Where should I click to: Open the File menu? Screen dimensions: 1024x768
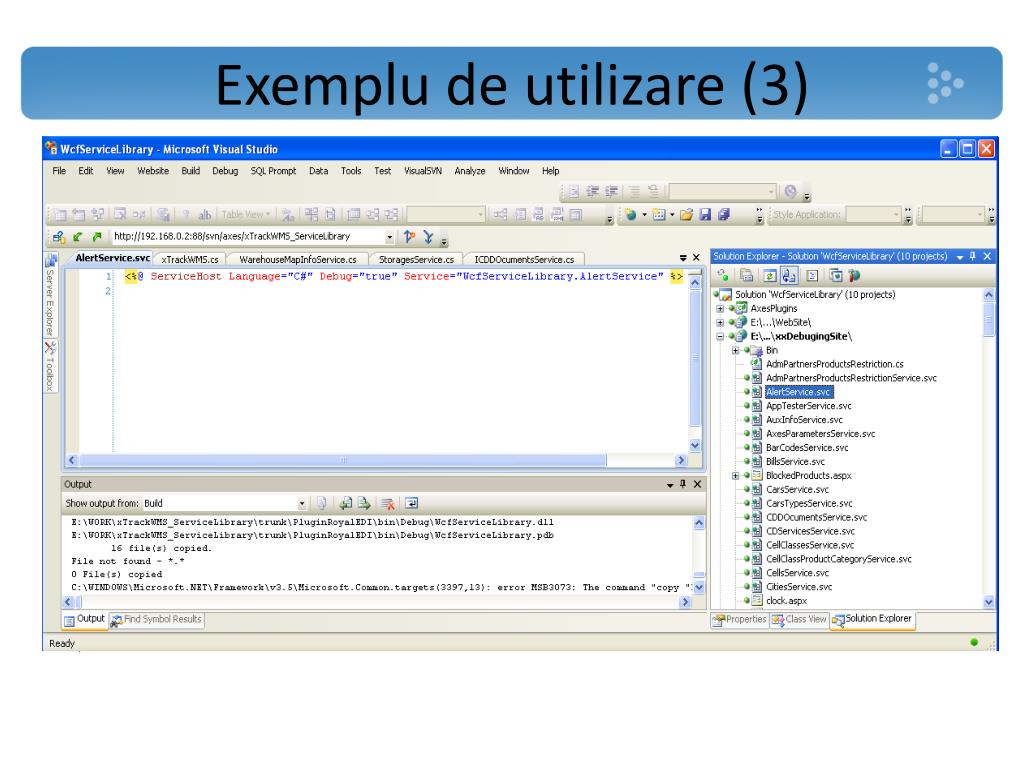click(59, 171)
